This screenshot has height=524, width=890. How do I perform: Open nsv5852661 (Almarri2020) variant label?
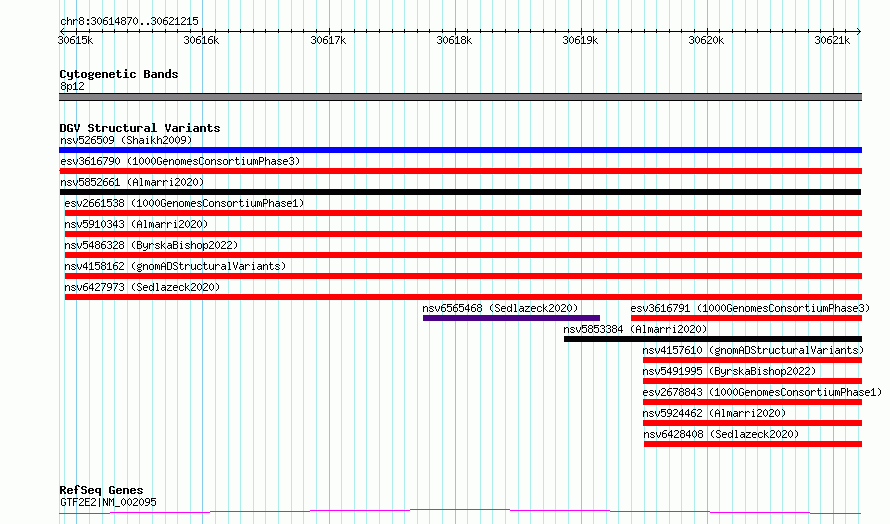coord(132,182)
